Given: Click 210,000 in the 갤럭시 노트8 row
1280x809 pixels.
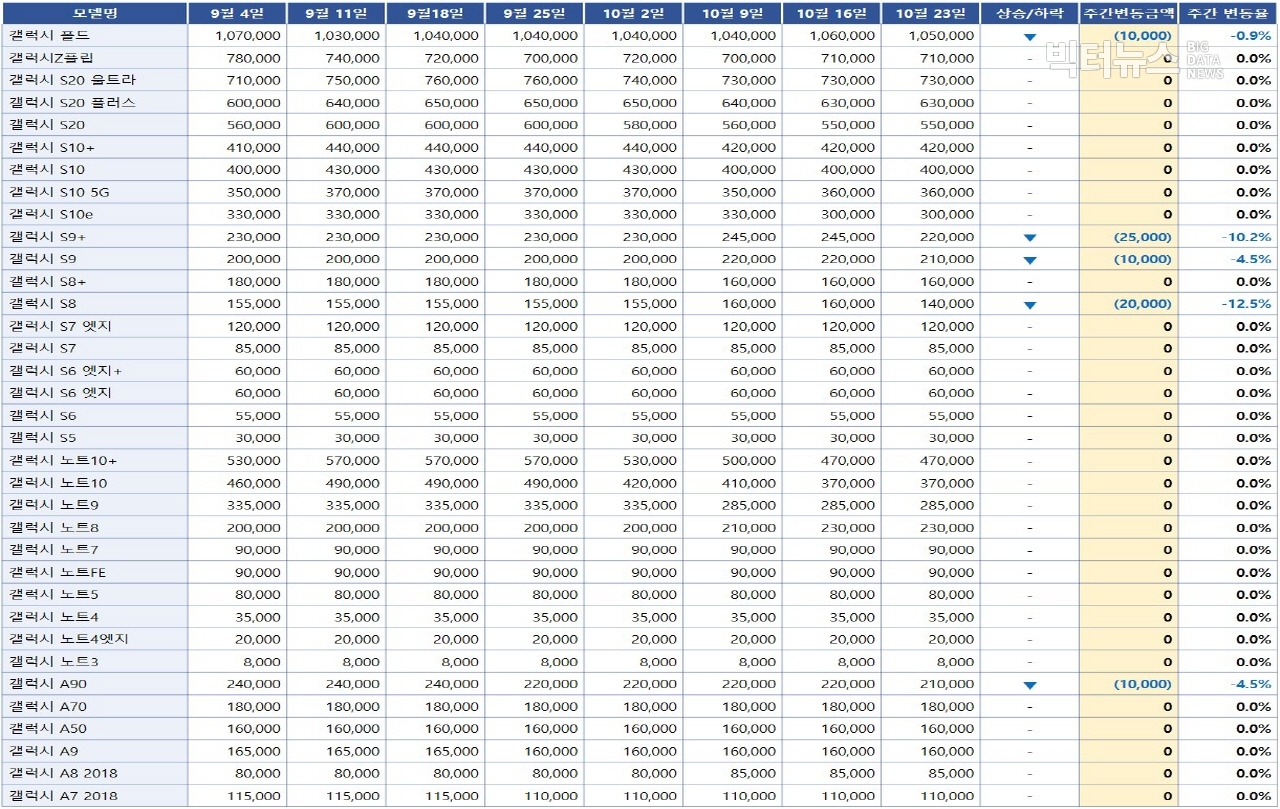Looking at the screenshot, I should [749, 528].
